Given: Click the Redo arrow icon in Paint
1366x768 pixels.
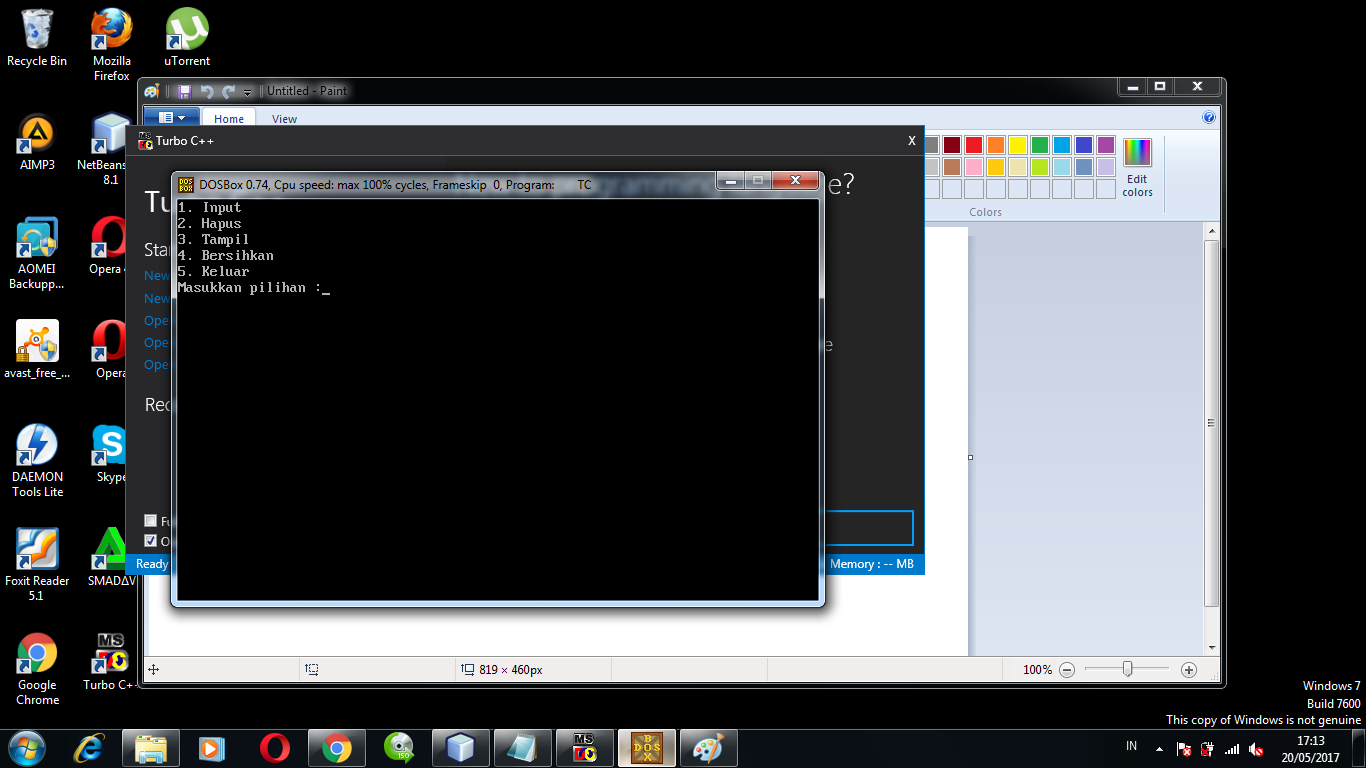Looking at the screenshot, I should click(x=229, y=91).
